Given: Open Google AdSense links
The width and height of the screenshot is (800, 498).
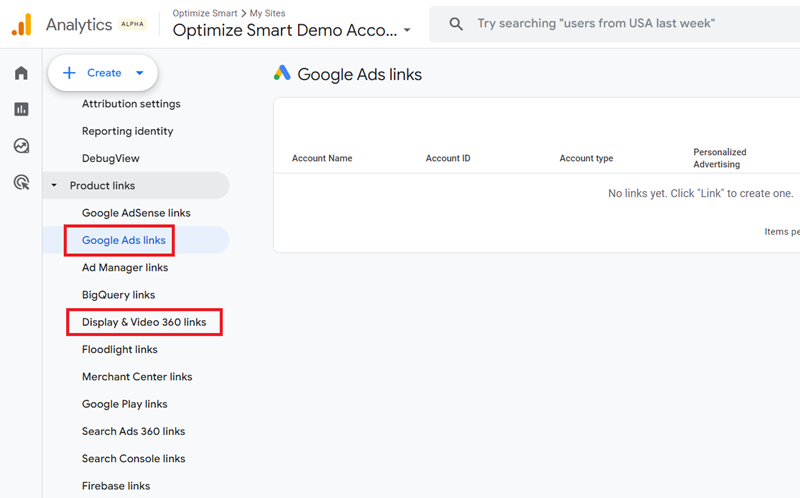Looking at the screenshot, I should point(136,213).
